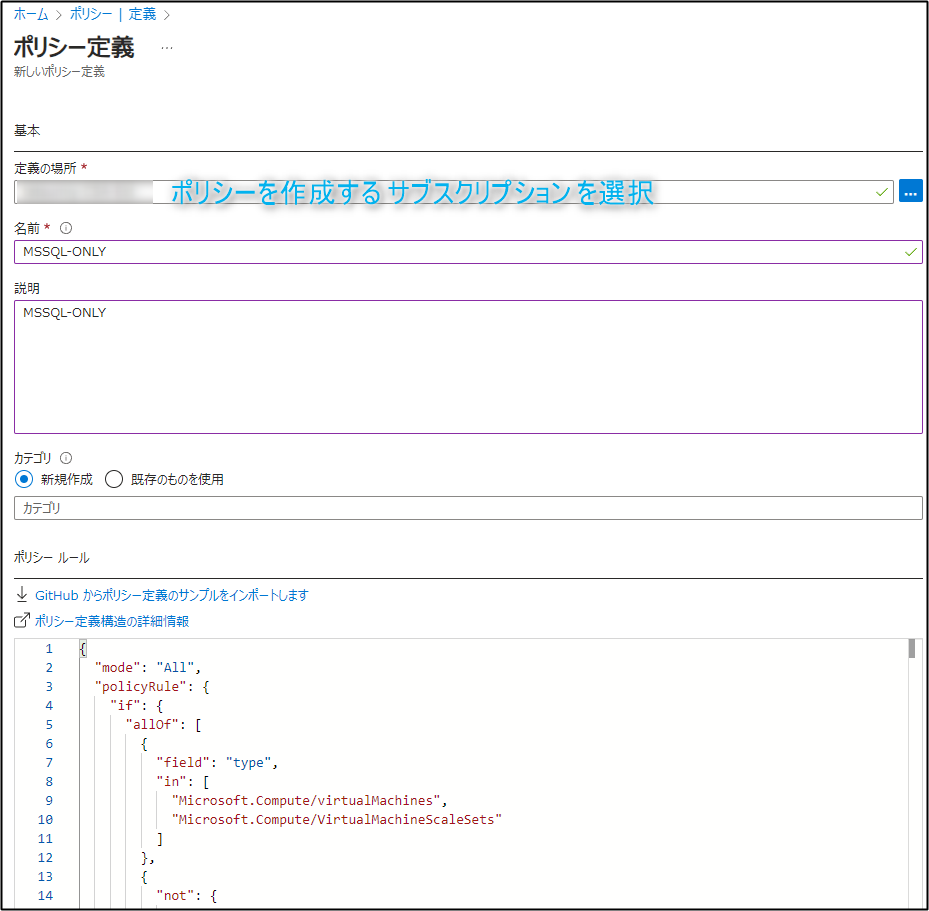Go to the ホーム breadcrumb link
Screen dimensions: 929x911
(31, 14)
